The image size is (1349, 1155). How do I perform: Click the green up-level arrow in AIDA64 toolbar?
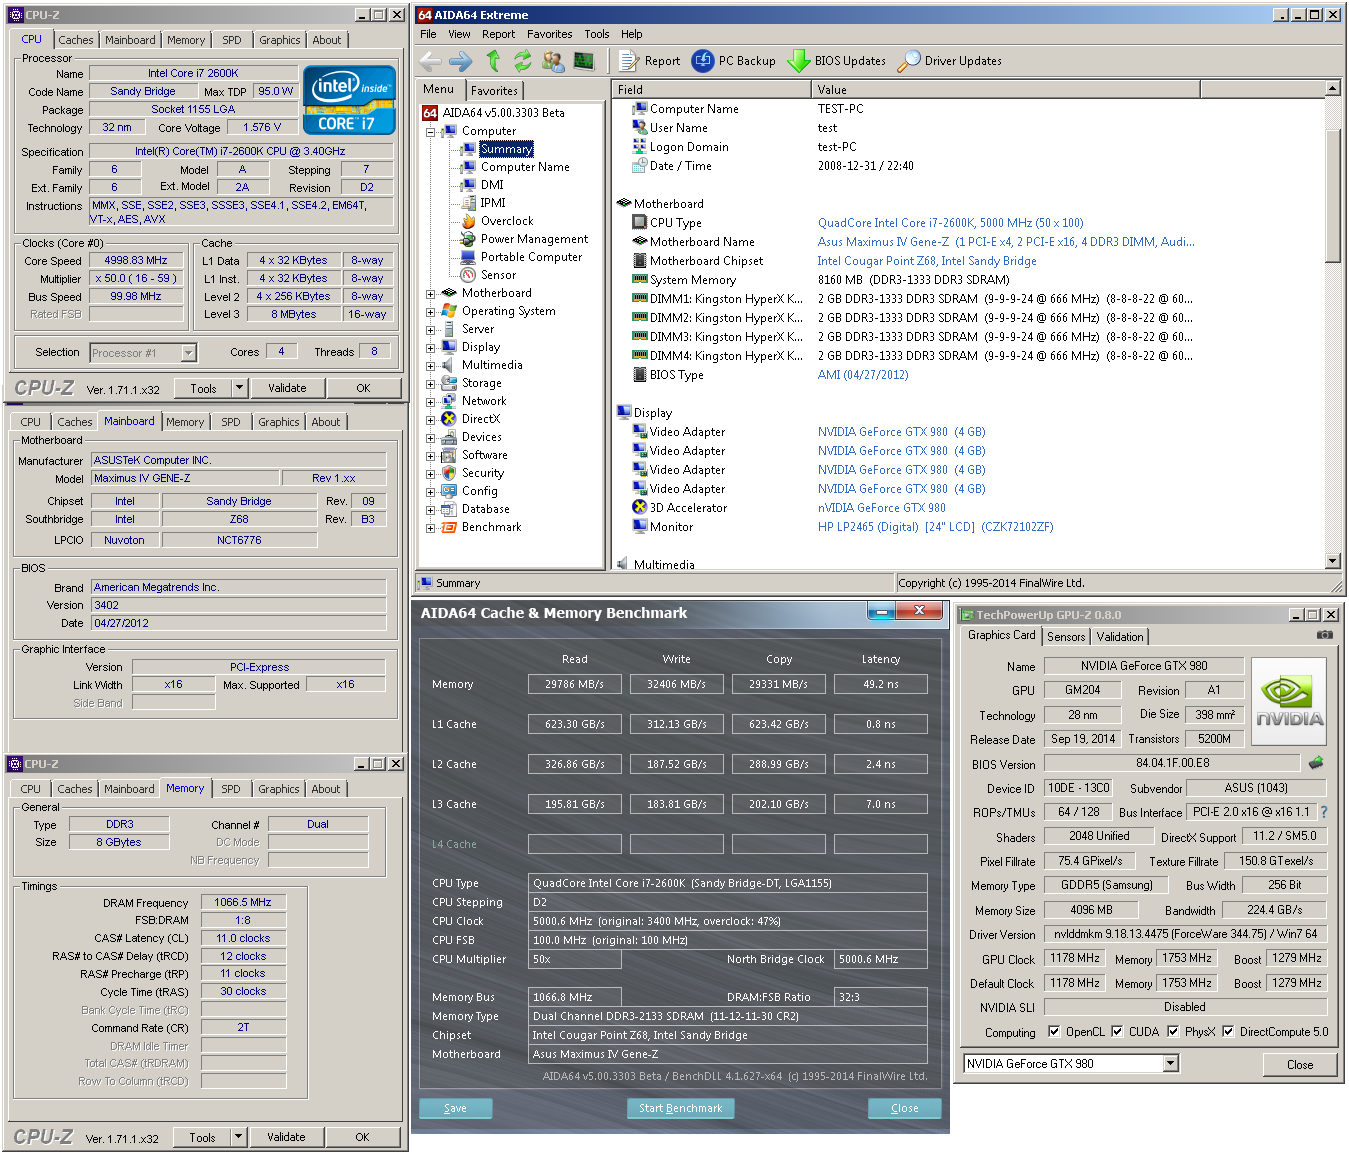(x=493, y=61)
